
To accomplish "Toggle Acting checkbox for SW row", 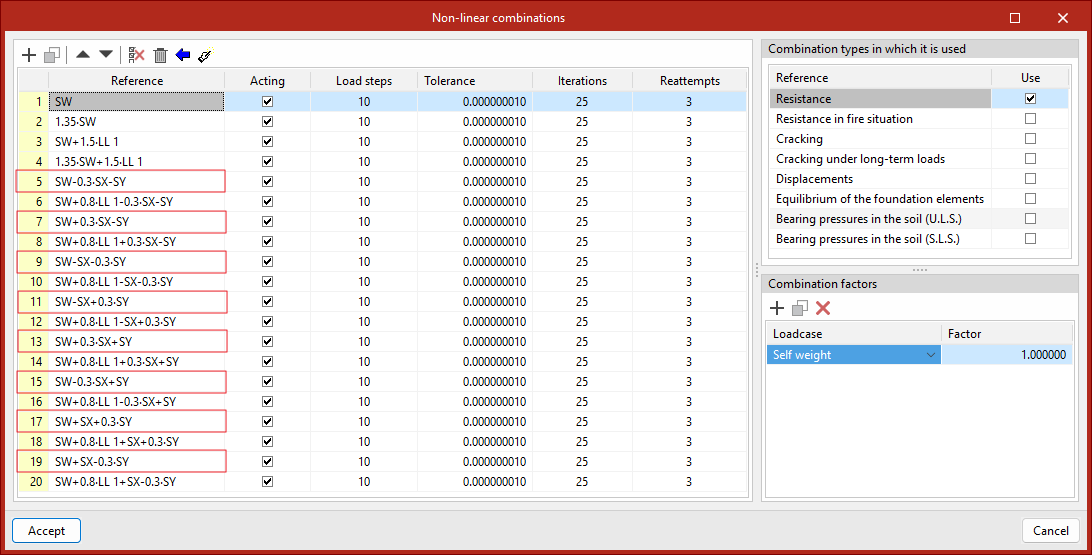I will 267,102.
